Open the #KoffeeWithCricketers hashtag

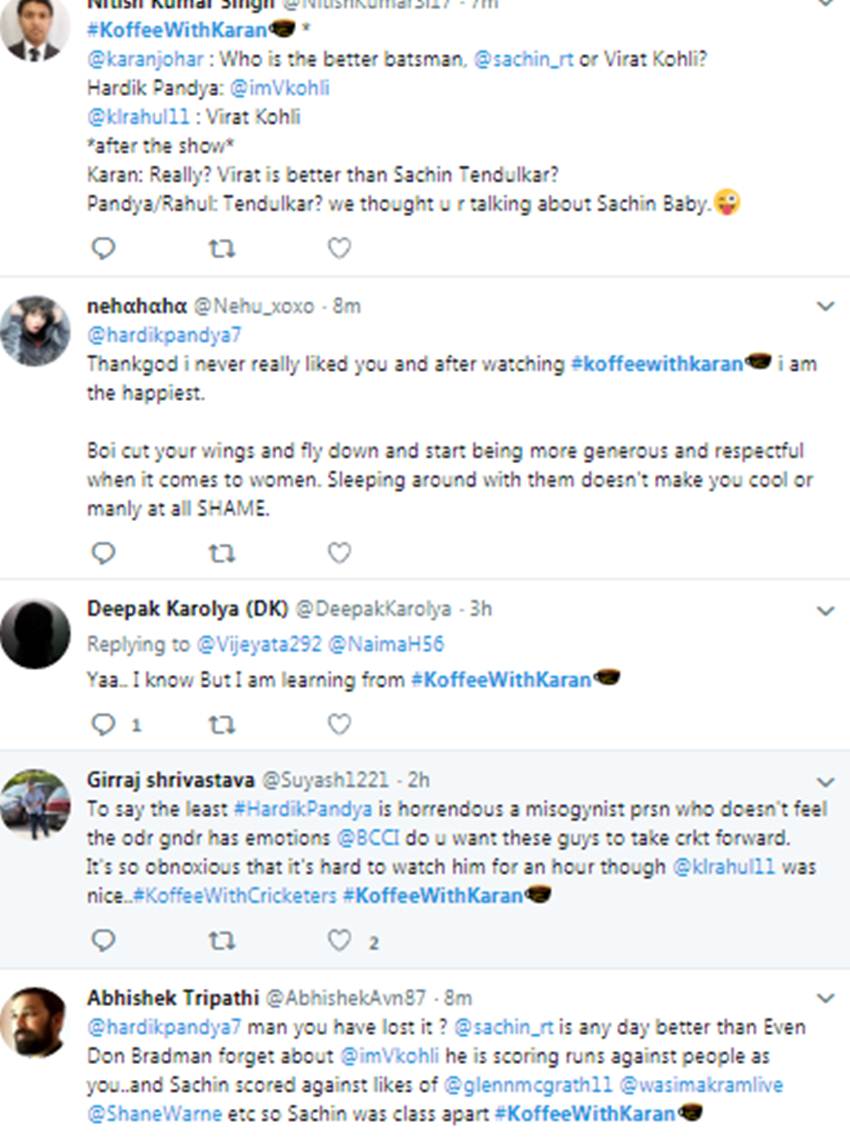tap(240, 895)
